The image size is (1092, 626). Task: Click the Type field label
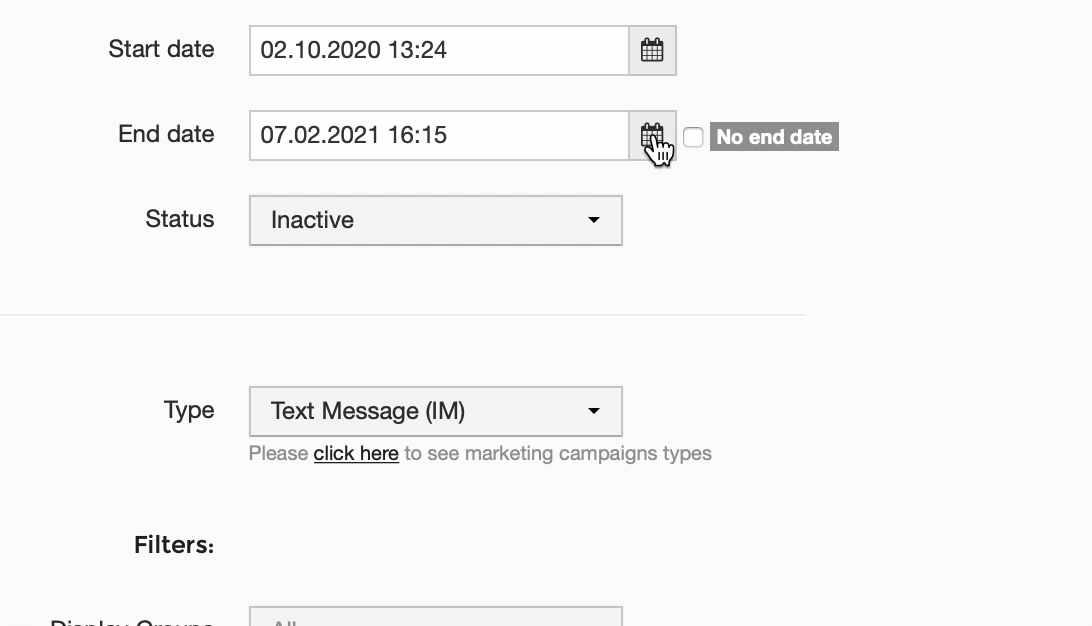(x=189, y=410)
